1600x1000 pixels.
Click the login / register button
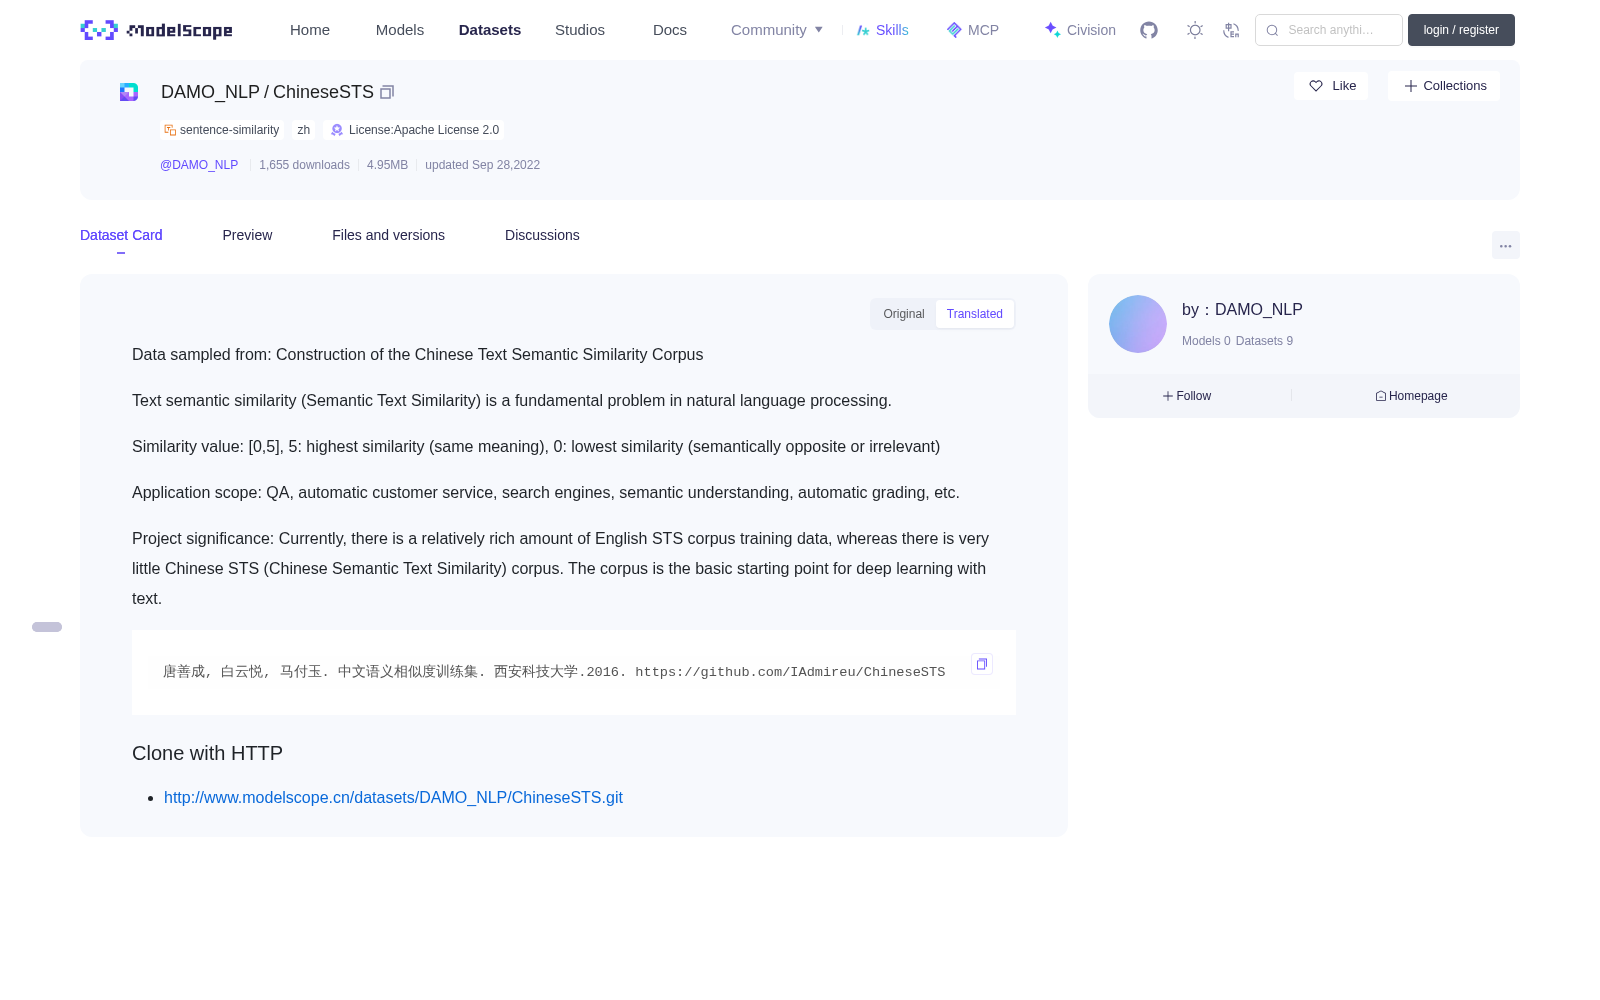[x=1461, y=30]
